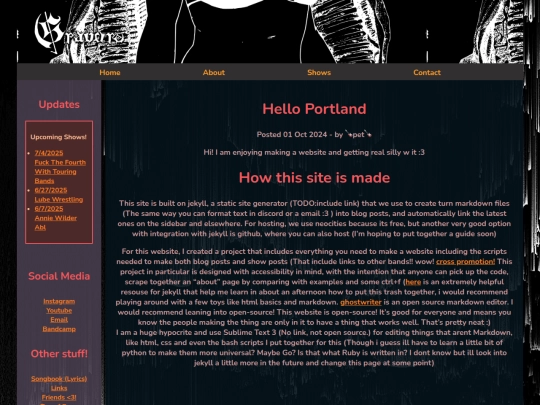Click the 'How this site is made' heading
The width and height of the screenshot is (540, 405).
tap(314, 178)
